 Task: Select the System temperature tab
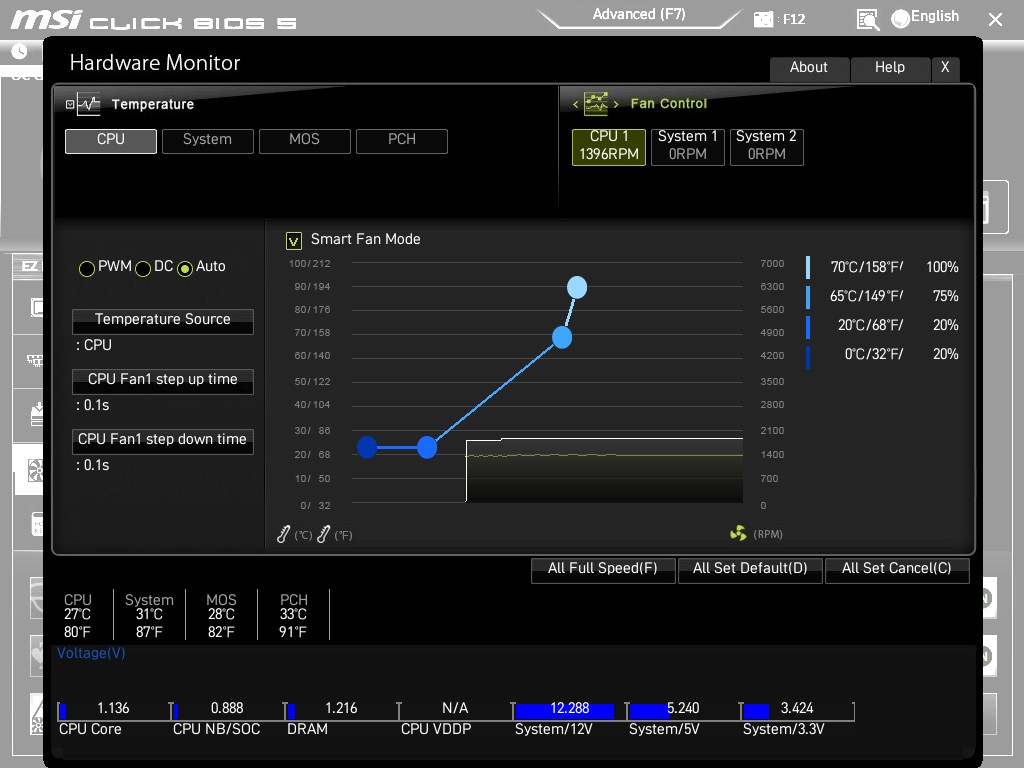pyautogui.click(x=207, y=140)
